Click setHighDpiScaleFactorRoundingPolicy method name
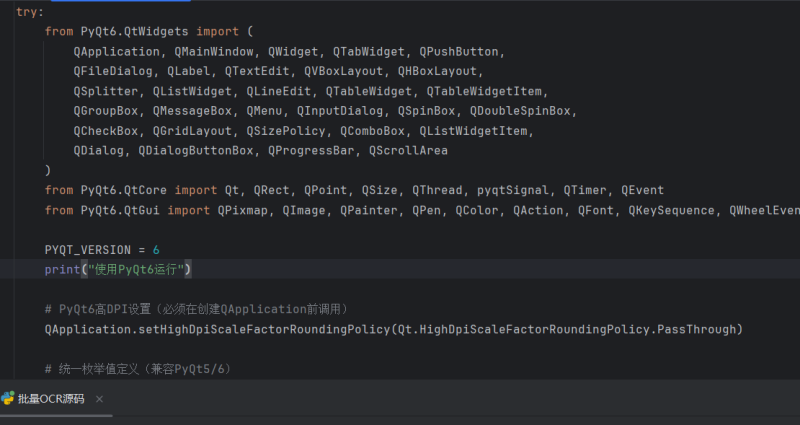Screen dimensions: 800x425 pos(262,328)
